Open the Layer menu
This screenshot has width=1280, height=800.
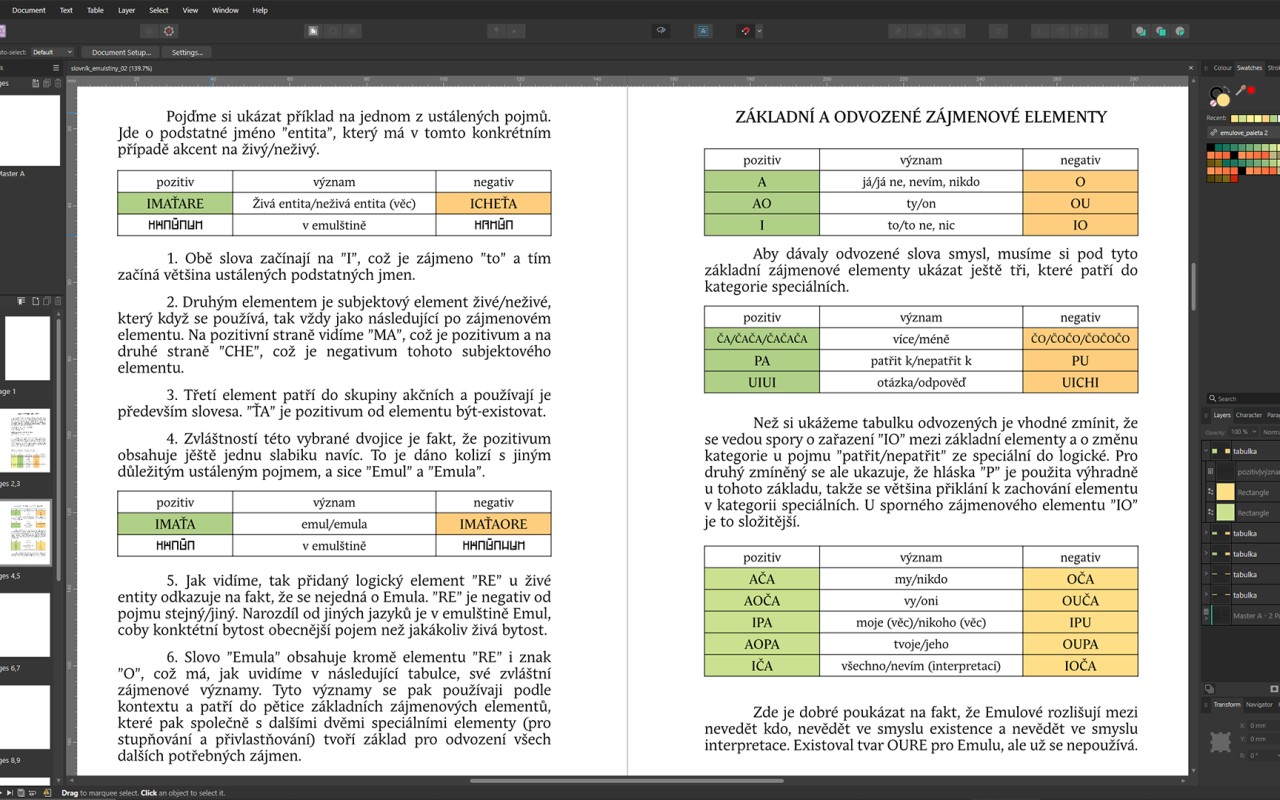pos(126,10)
